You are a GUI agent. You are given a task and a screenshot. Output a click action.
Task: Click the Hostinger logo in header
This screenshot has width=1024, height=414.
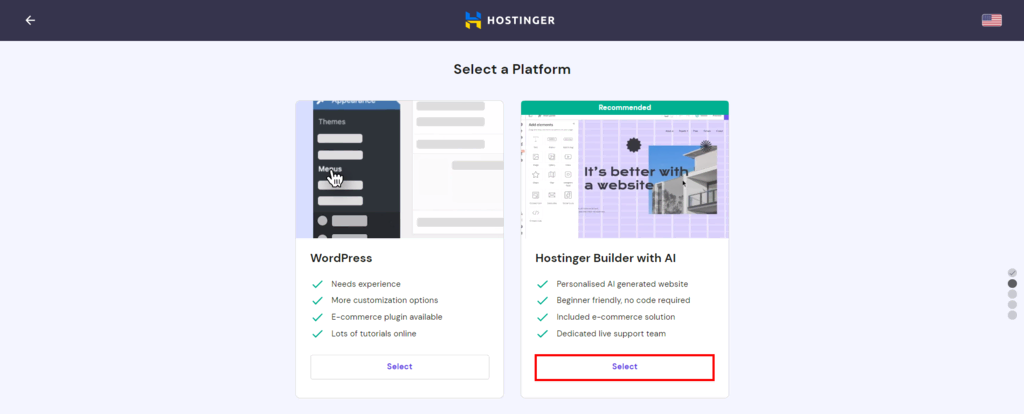click(x=510, y=20)
